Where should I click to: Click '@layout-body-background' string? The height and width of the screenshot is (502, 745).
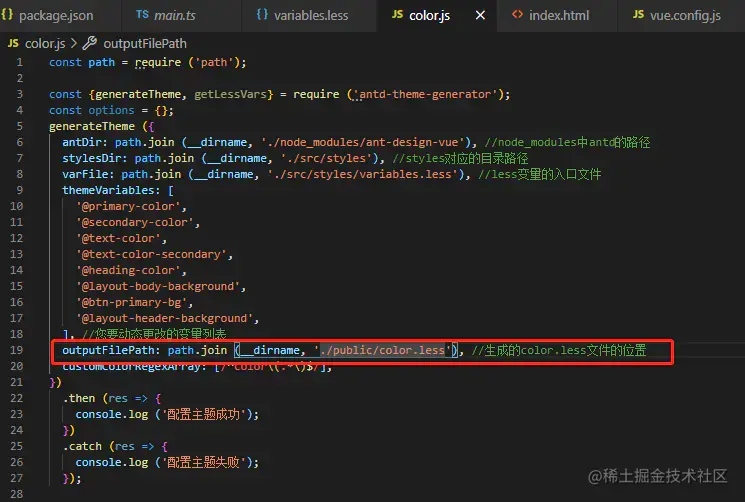[x=158, y=286]
